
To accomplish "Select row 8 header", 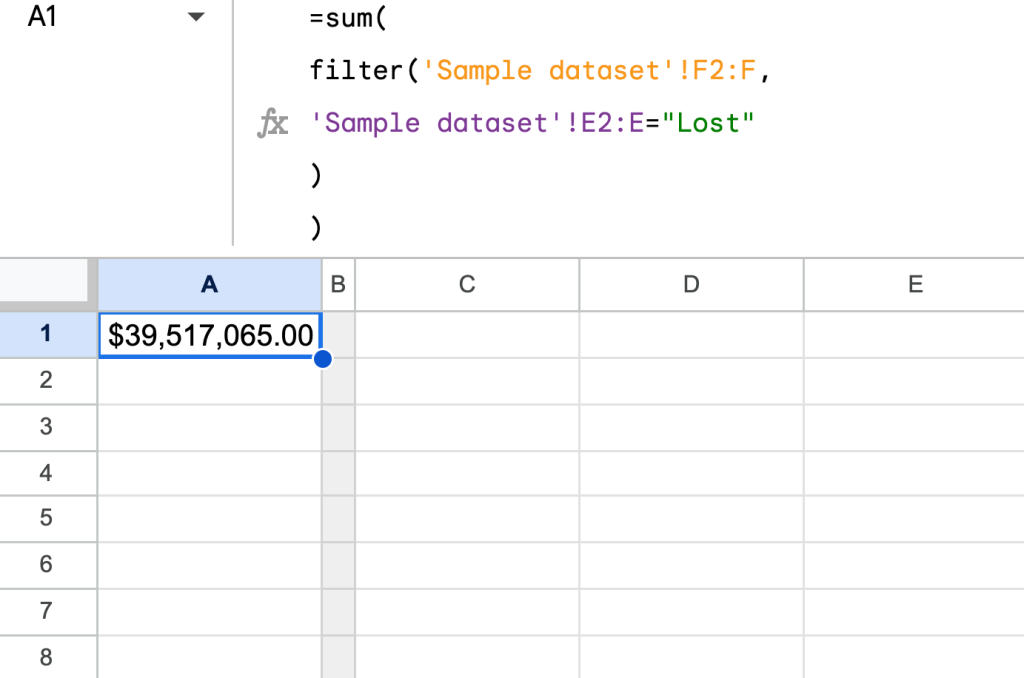I will click(x=48, y=657).
